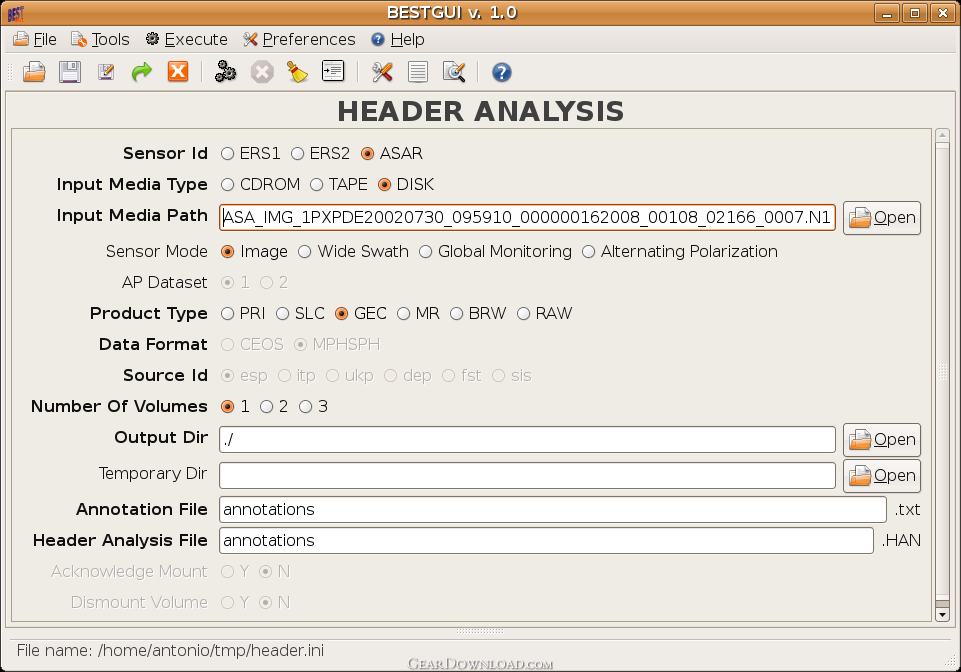
Task: Click the green arrow toolbar icon
Action: [142, 72]
